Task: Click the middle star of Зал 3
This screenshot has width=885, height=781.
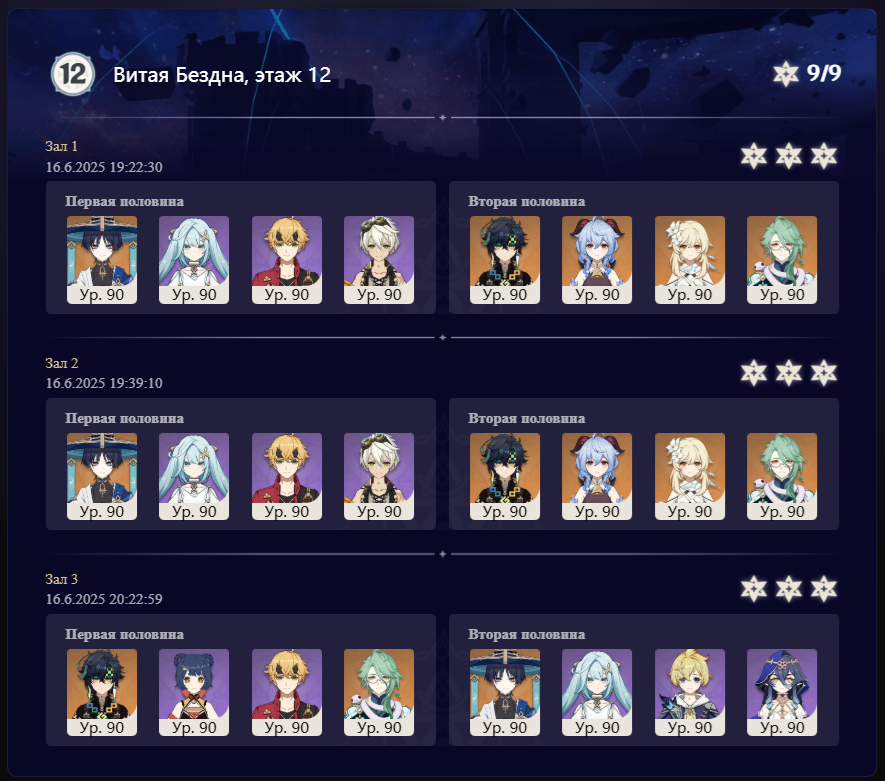Action: [788, 589]
